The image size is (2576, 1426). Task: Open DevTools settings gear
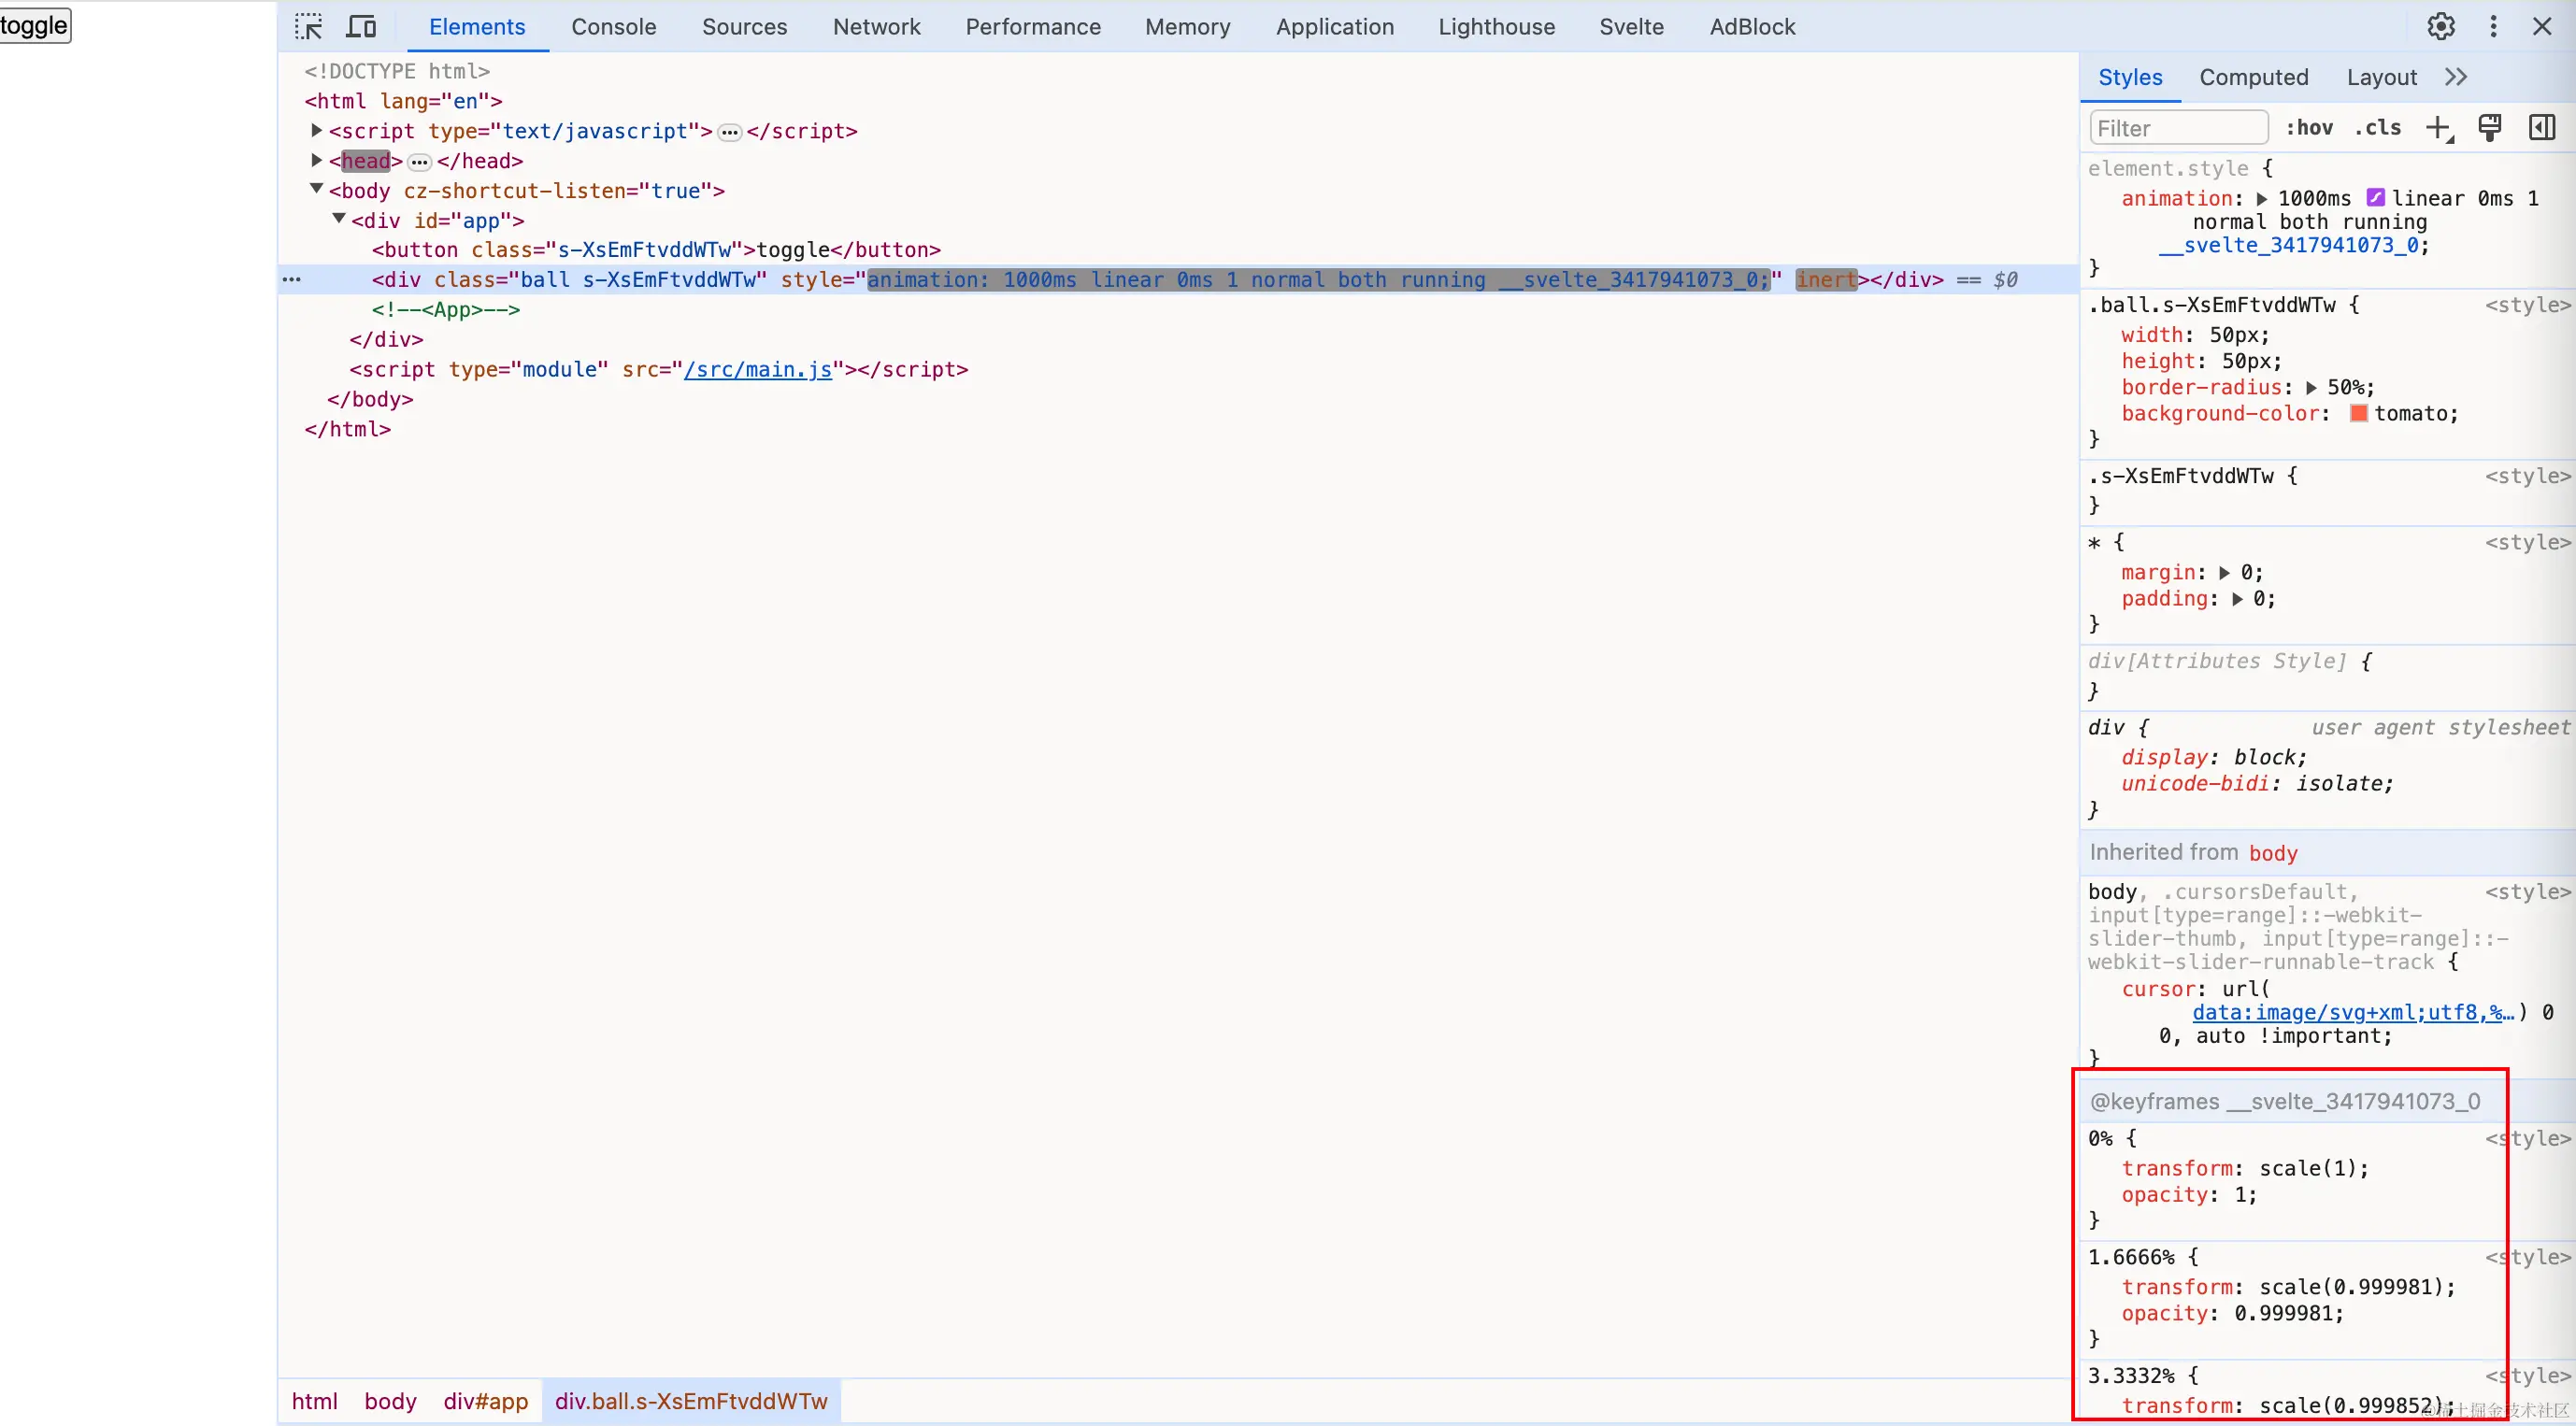(x=2440, y=27)
